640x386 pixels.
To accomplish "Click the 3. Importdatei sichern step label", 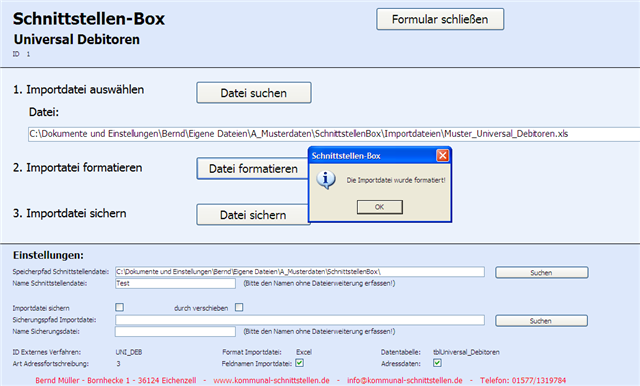I will tap(69, 213).
